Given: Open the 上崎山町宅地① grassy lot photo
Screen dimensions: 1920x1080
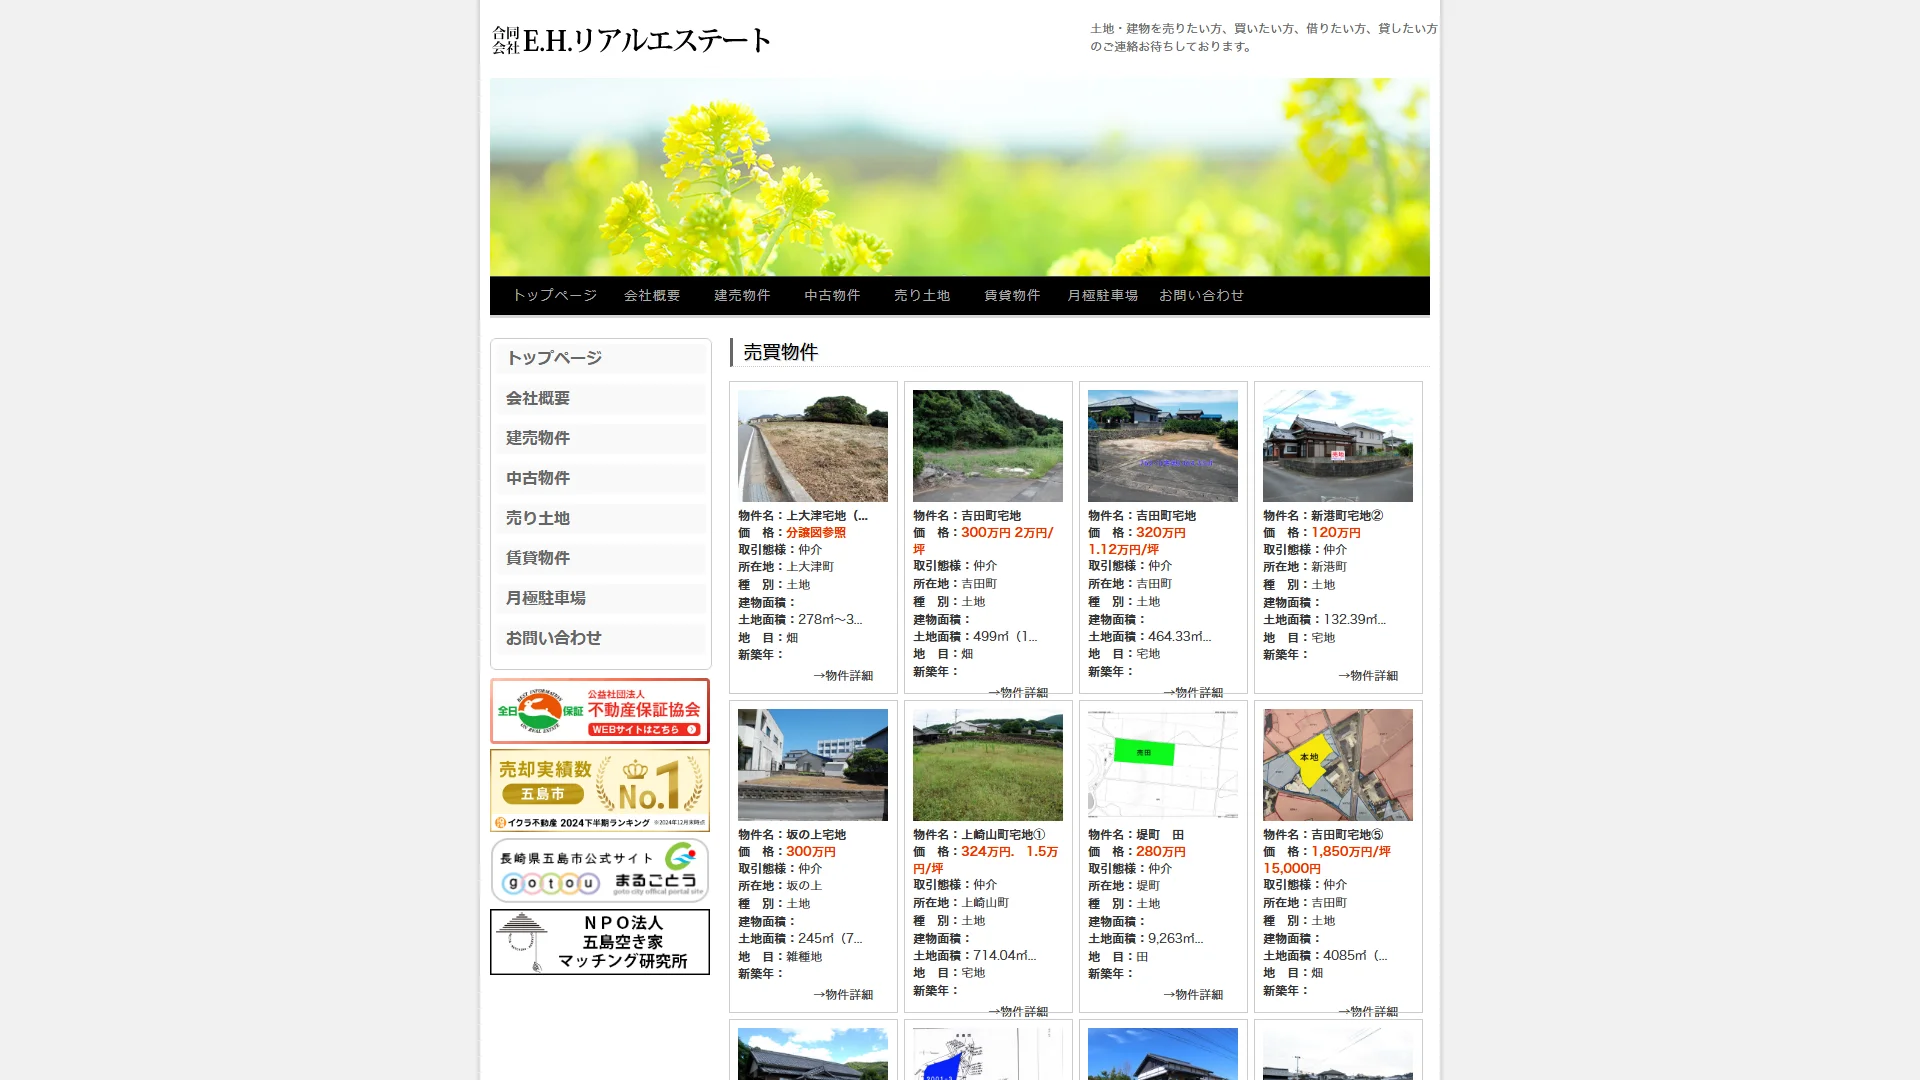Looking at the screenshot, I should coord(988,765).
